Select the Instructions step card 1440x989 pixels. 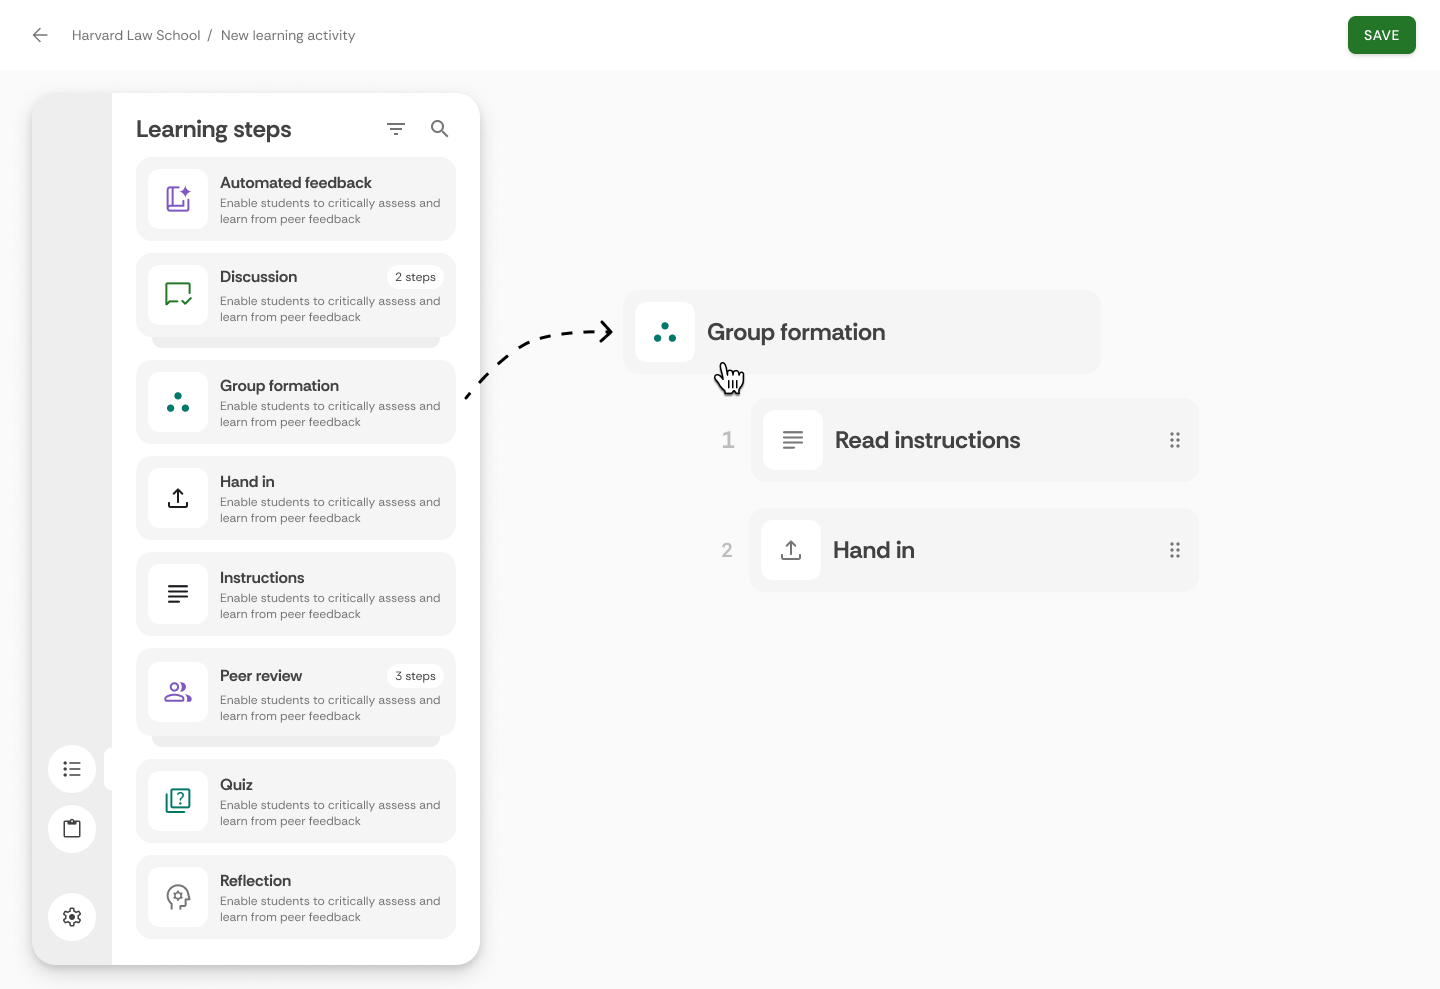(296, 594)
